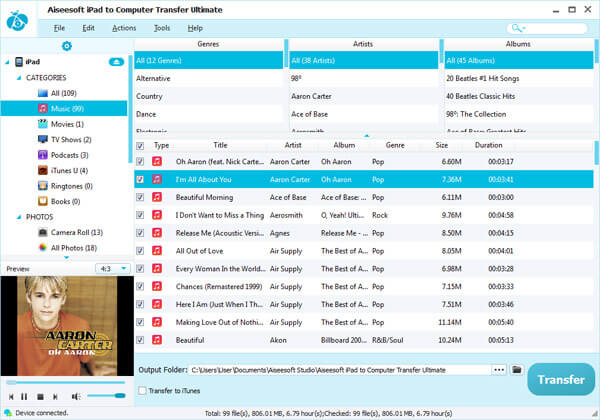The width and height of the screenshot is (600, 420).
Task: Filter by album 40 Beatles Classic Hits
Action: point(518,96)
